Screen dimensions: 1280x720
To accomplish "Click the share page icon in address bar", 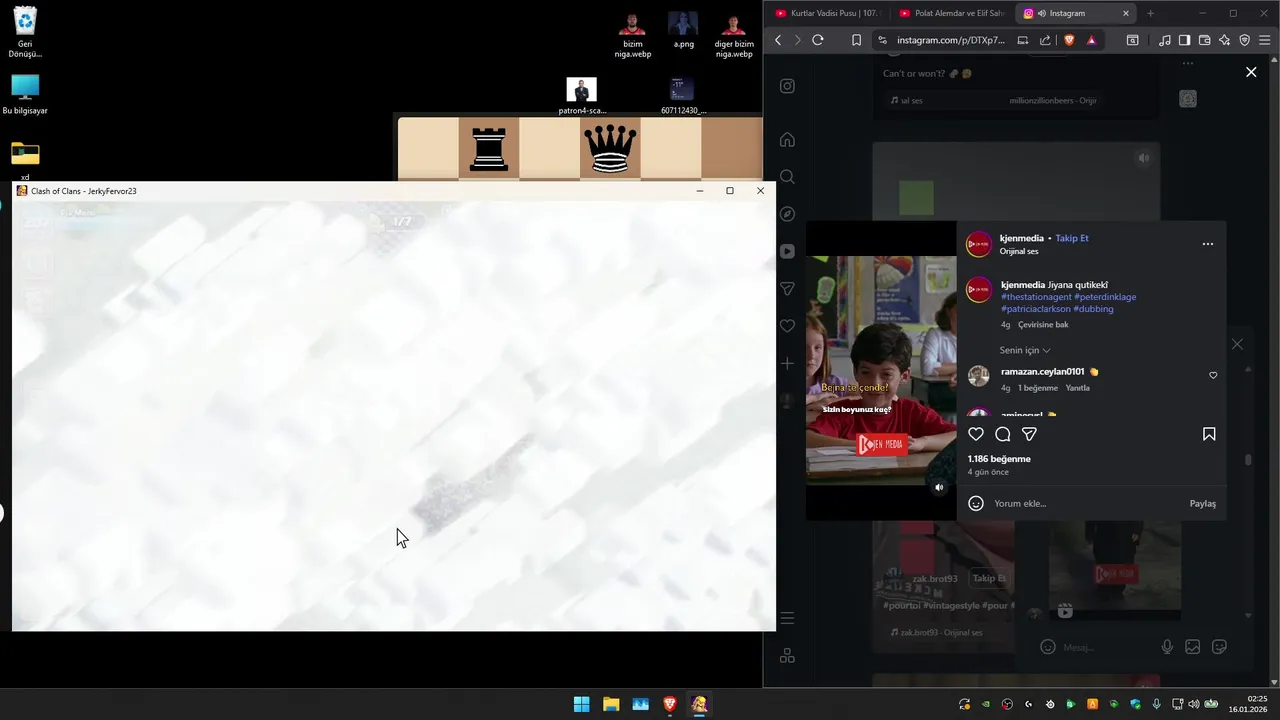I will 1045,40.
